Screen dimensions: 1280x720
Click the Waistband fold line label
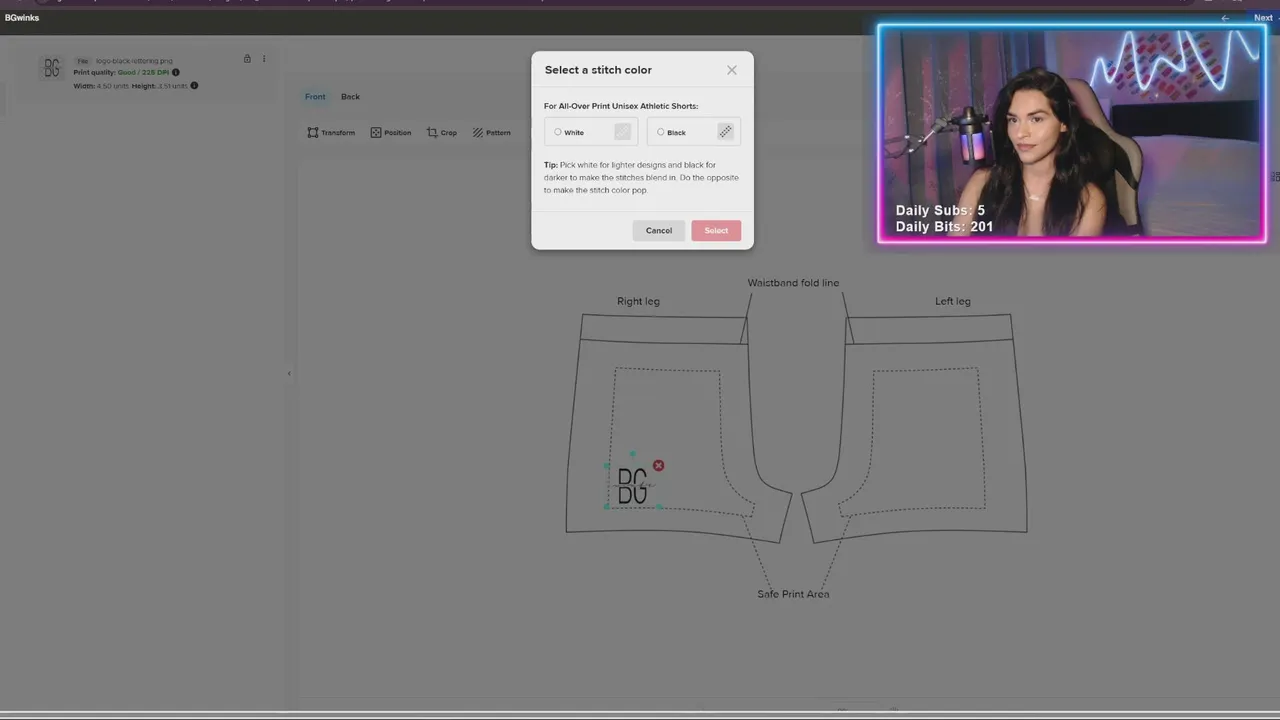[x=793, y=283]
